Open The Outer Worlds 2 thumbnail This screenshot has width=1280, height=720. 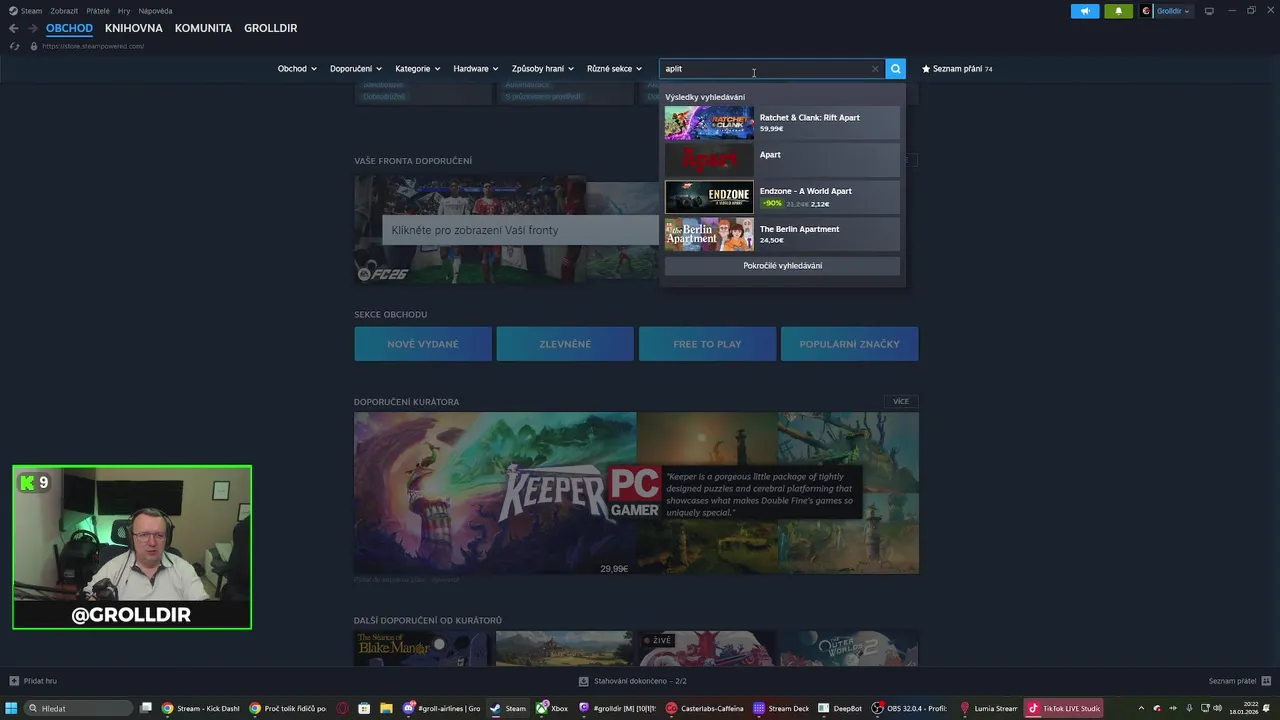click(849, 649)
